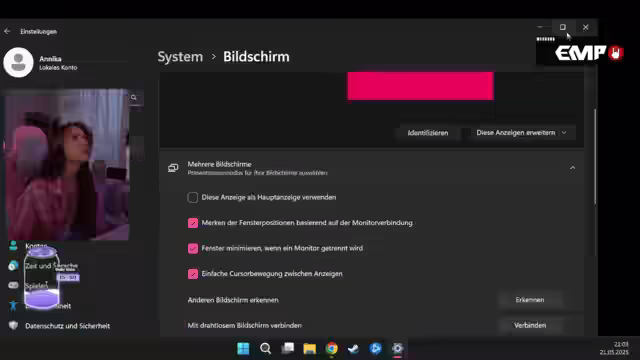This screenshot has height=360, width=640.
Task: Open the Windows Start menu
Action: (x=243, y=349)
